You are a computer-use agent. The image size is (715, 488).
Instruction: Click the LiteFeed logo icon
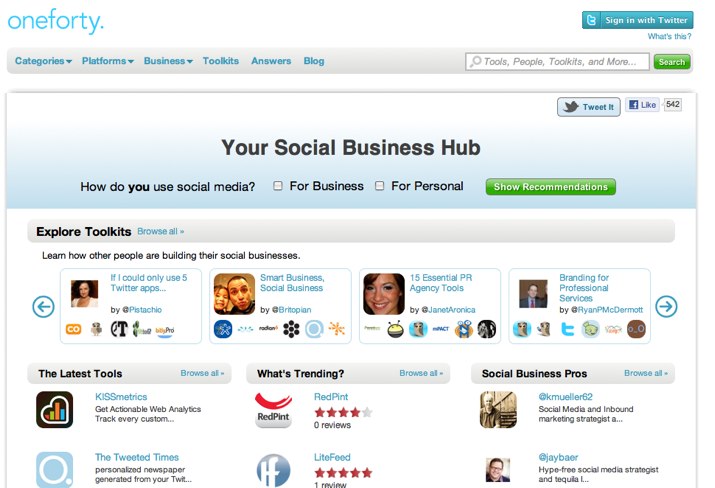click(273, 470)
